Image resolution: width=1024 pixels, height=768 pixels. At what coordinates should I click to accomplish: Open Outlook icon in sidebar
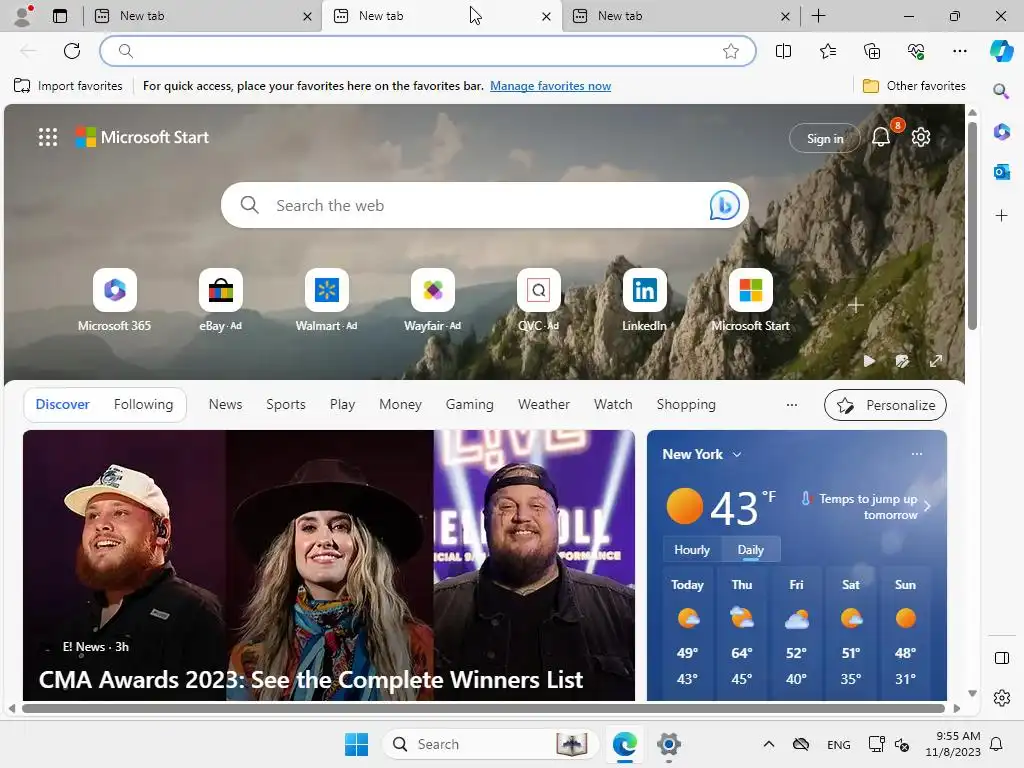1002,172
